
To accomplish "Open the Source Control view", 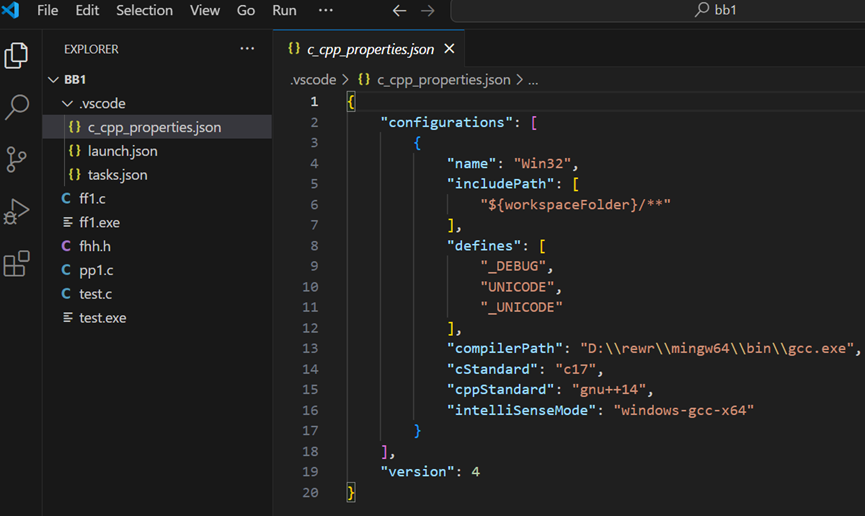I will (16, 159).
